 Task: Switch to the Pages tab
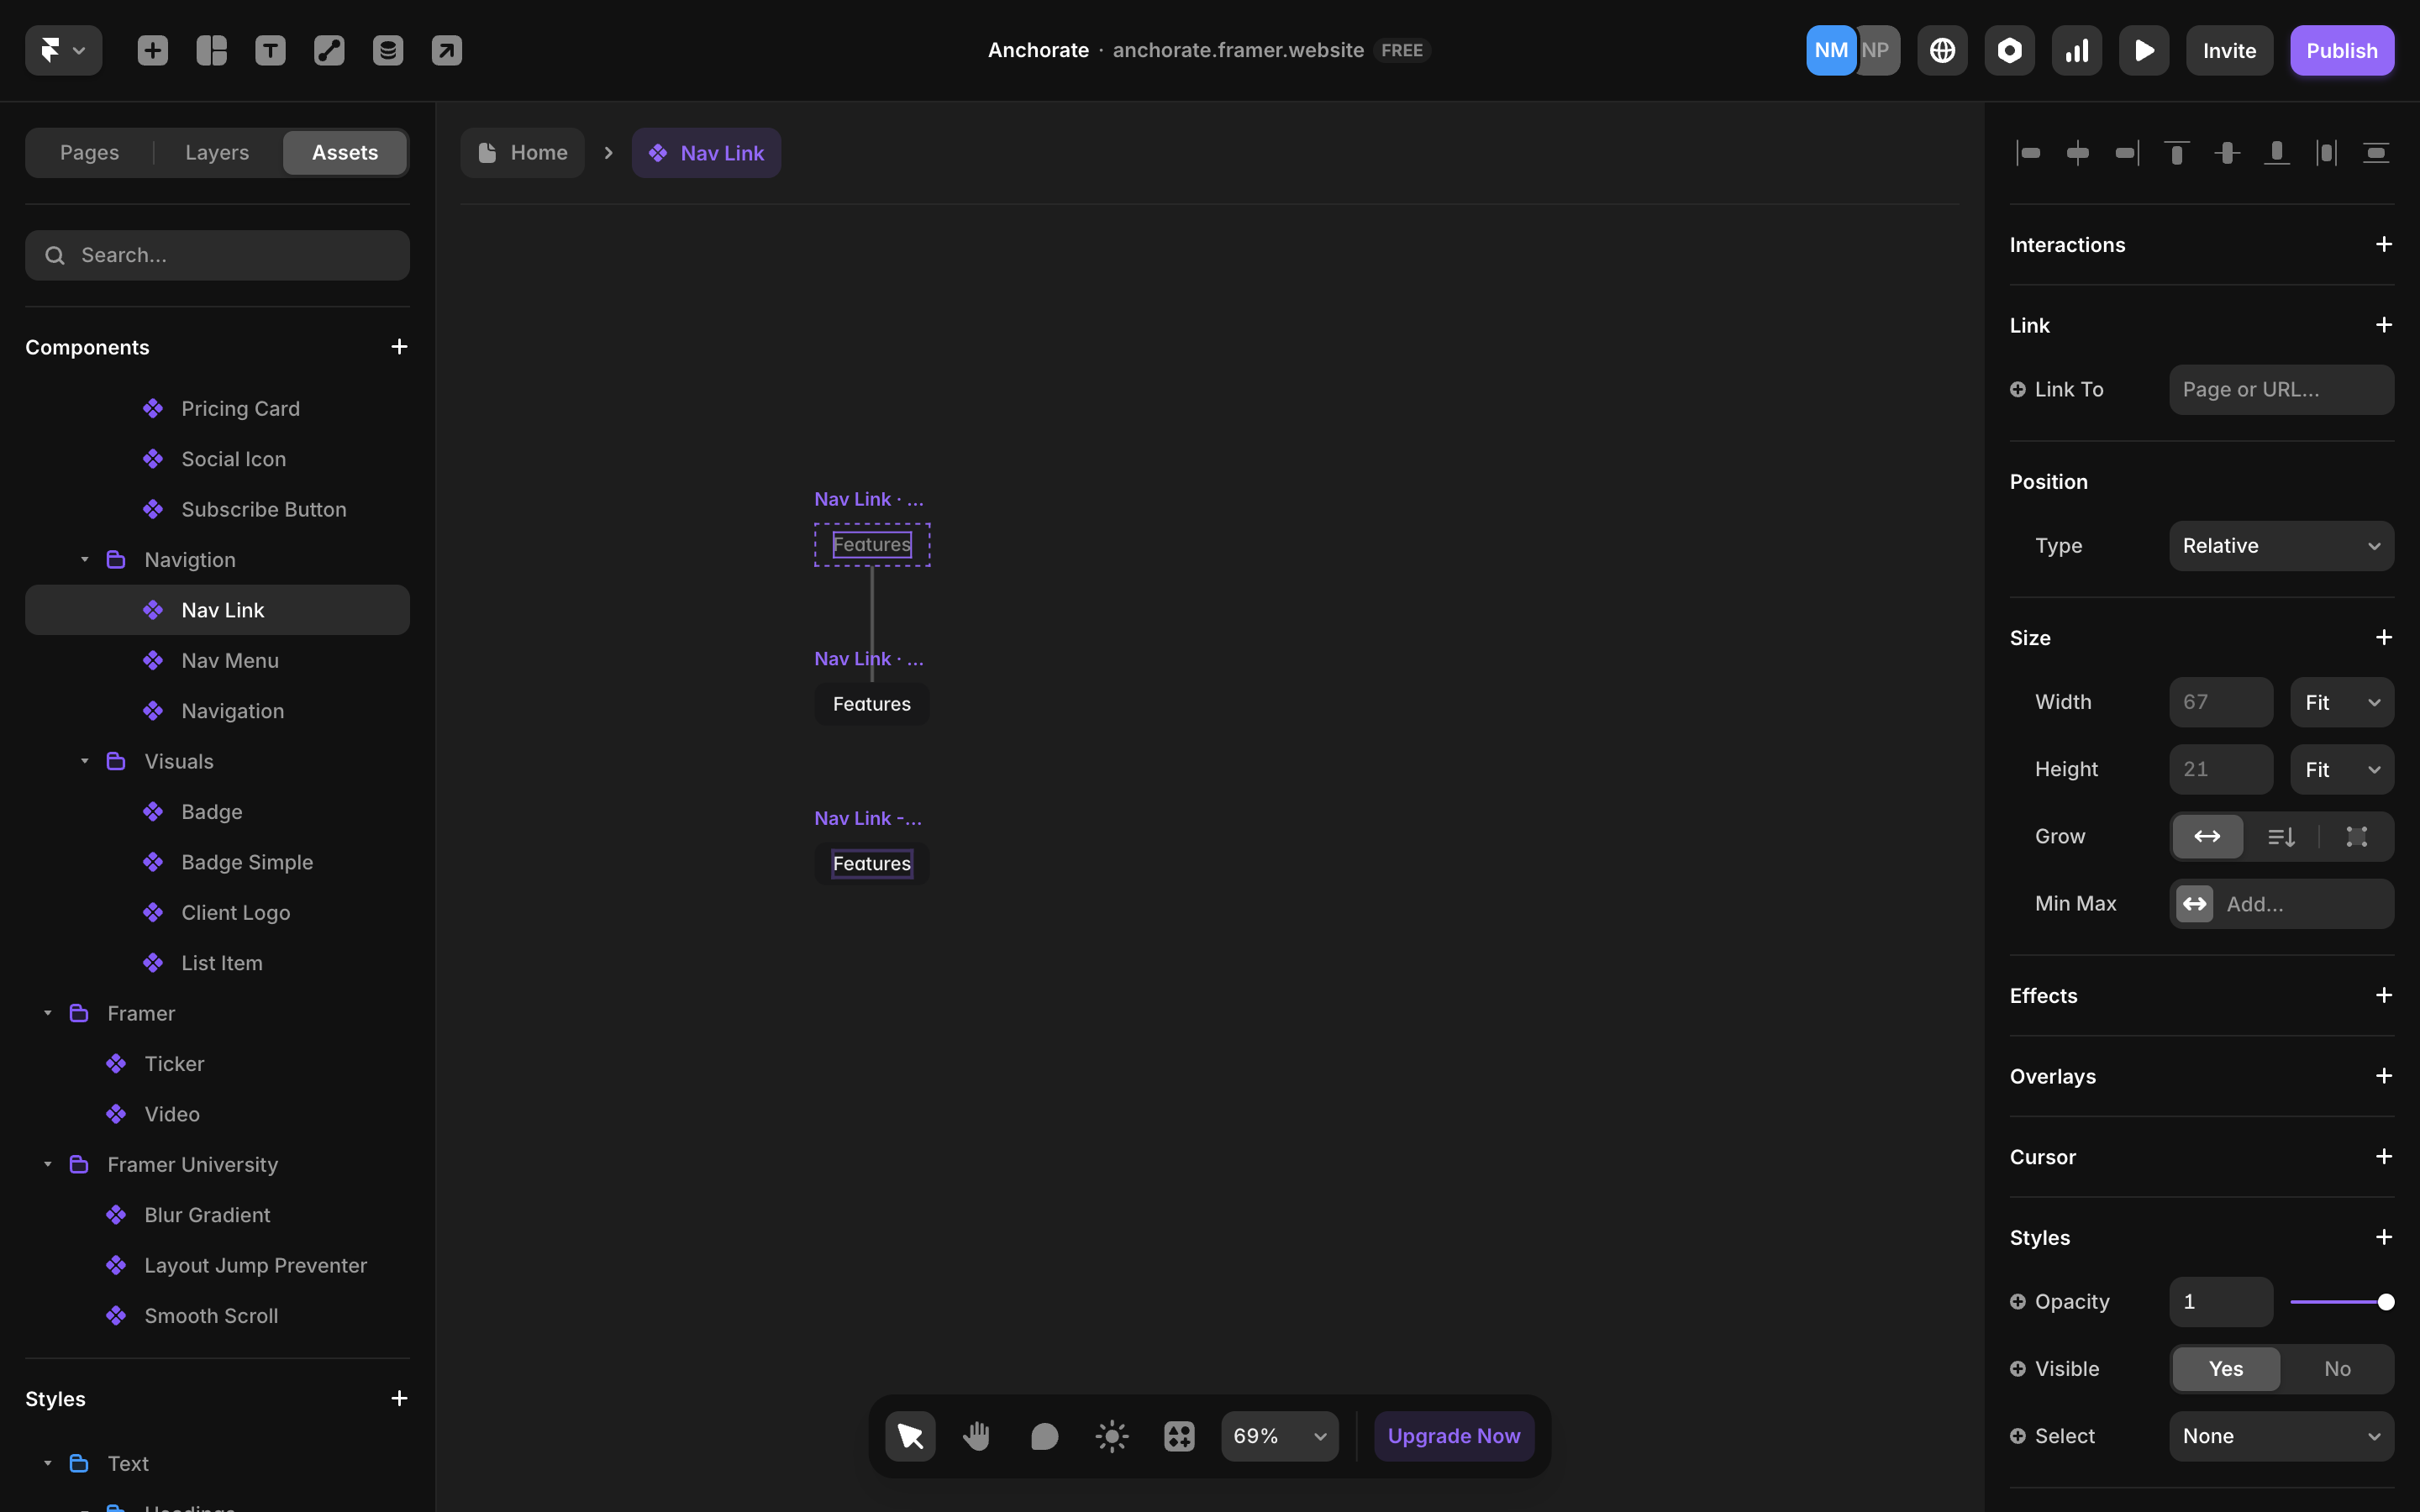click(x=89, y=153)
